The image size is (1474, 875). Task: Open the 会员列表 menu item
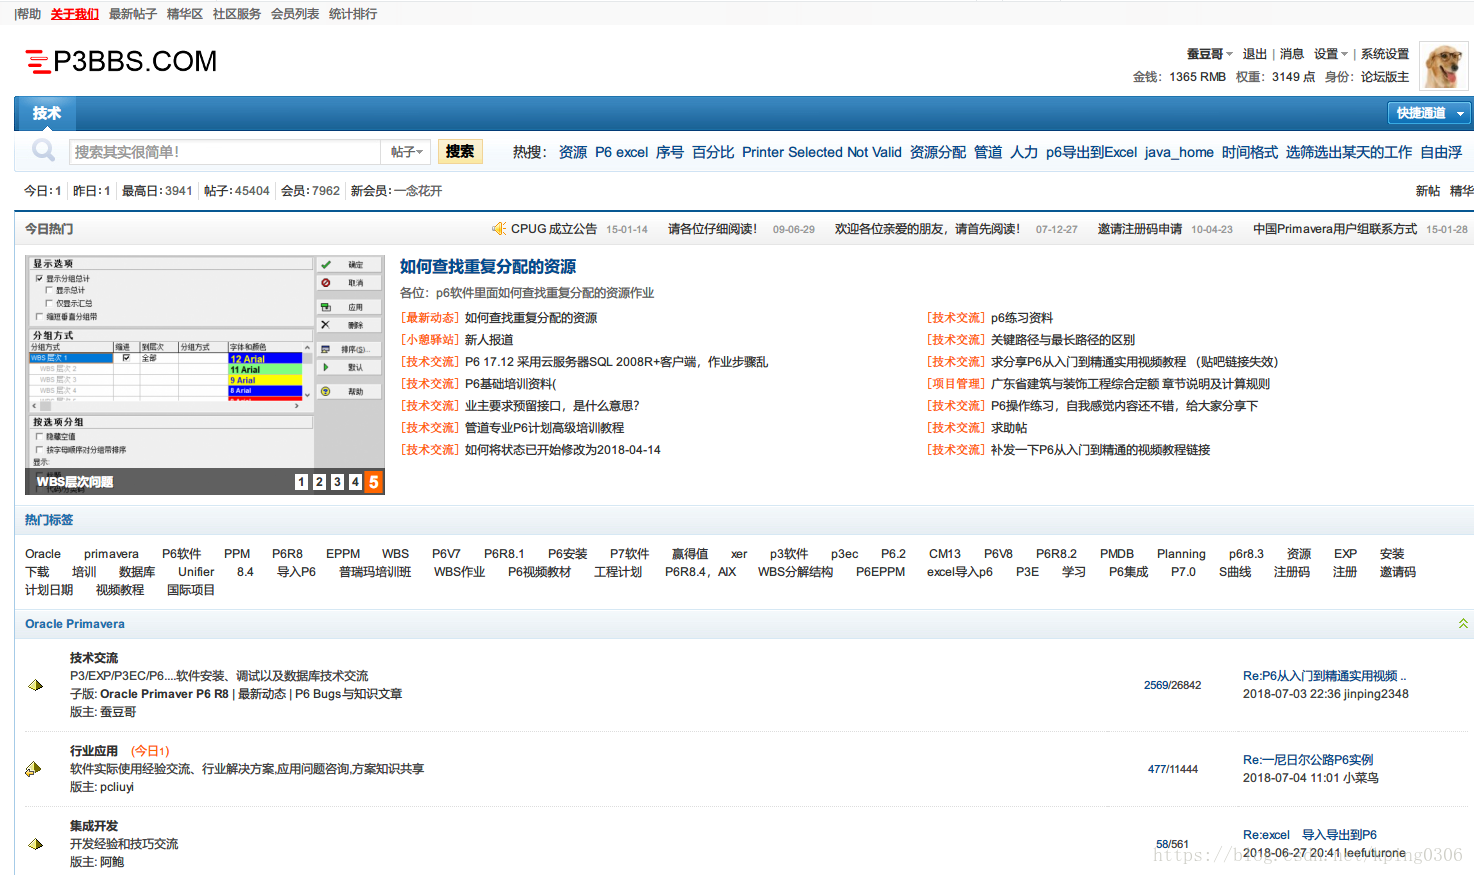point(295,14)
